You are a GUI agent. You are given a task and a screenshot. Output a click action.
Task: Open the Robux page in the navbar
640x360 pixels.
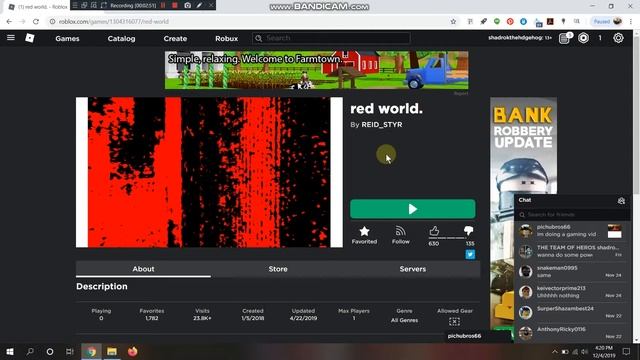[x=227, y=38]
